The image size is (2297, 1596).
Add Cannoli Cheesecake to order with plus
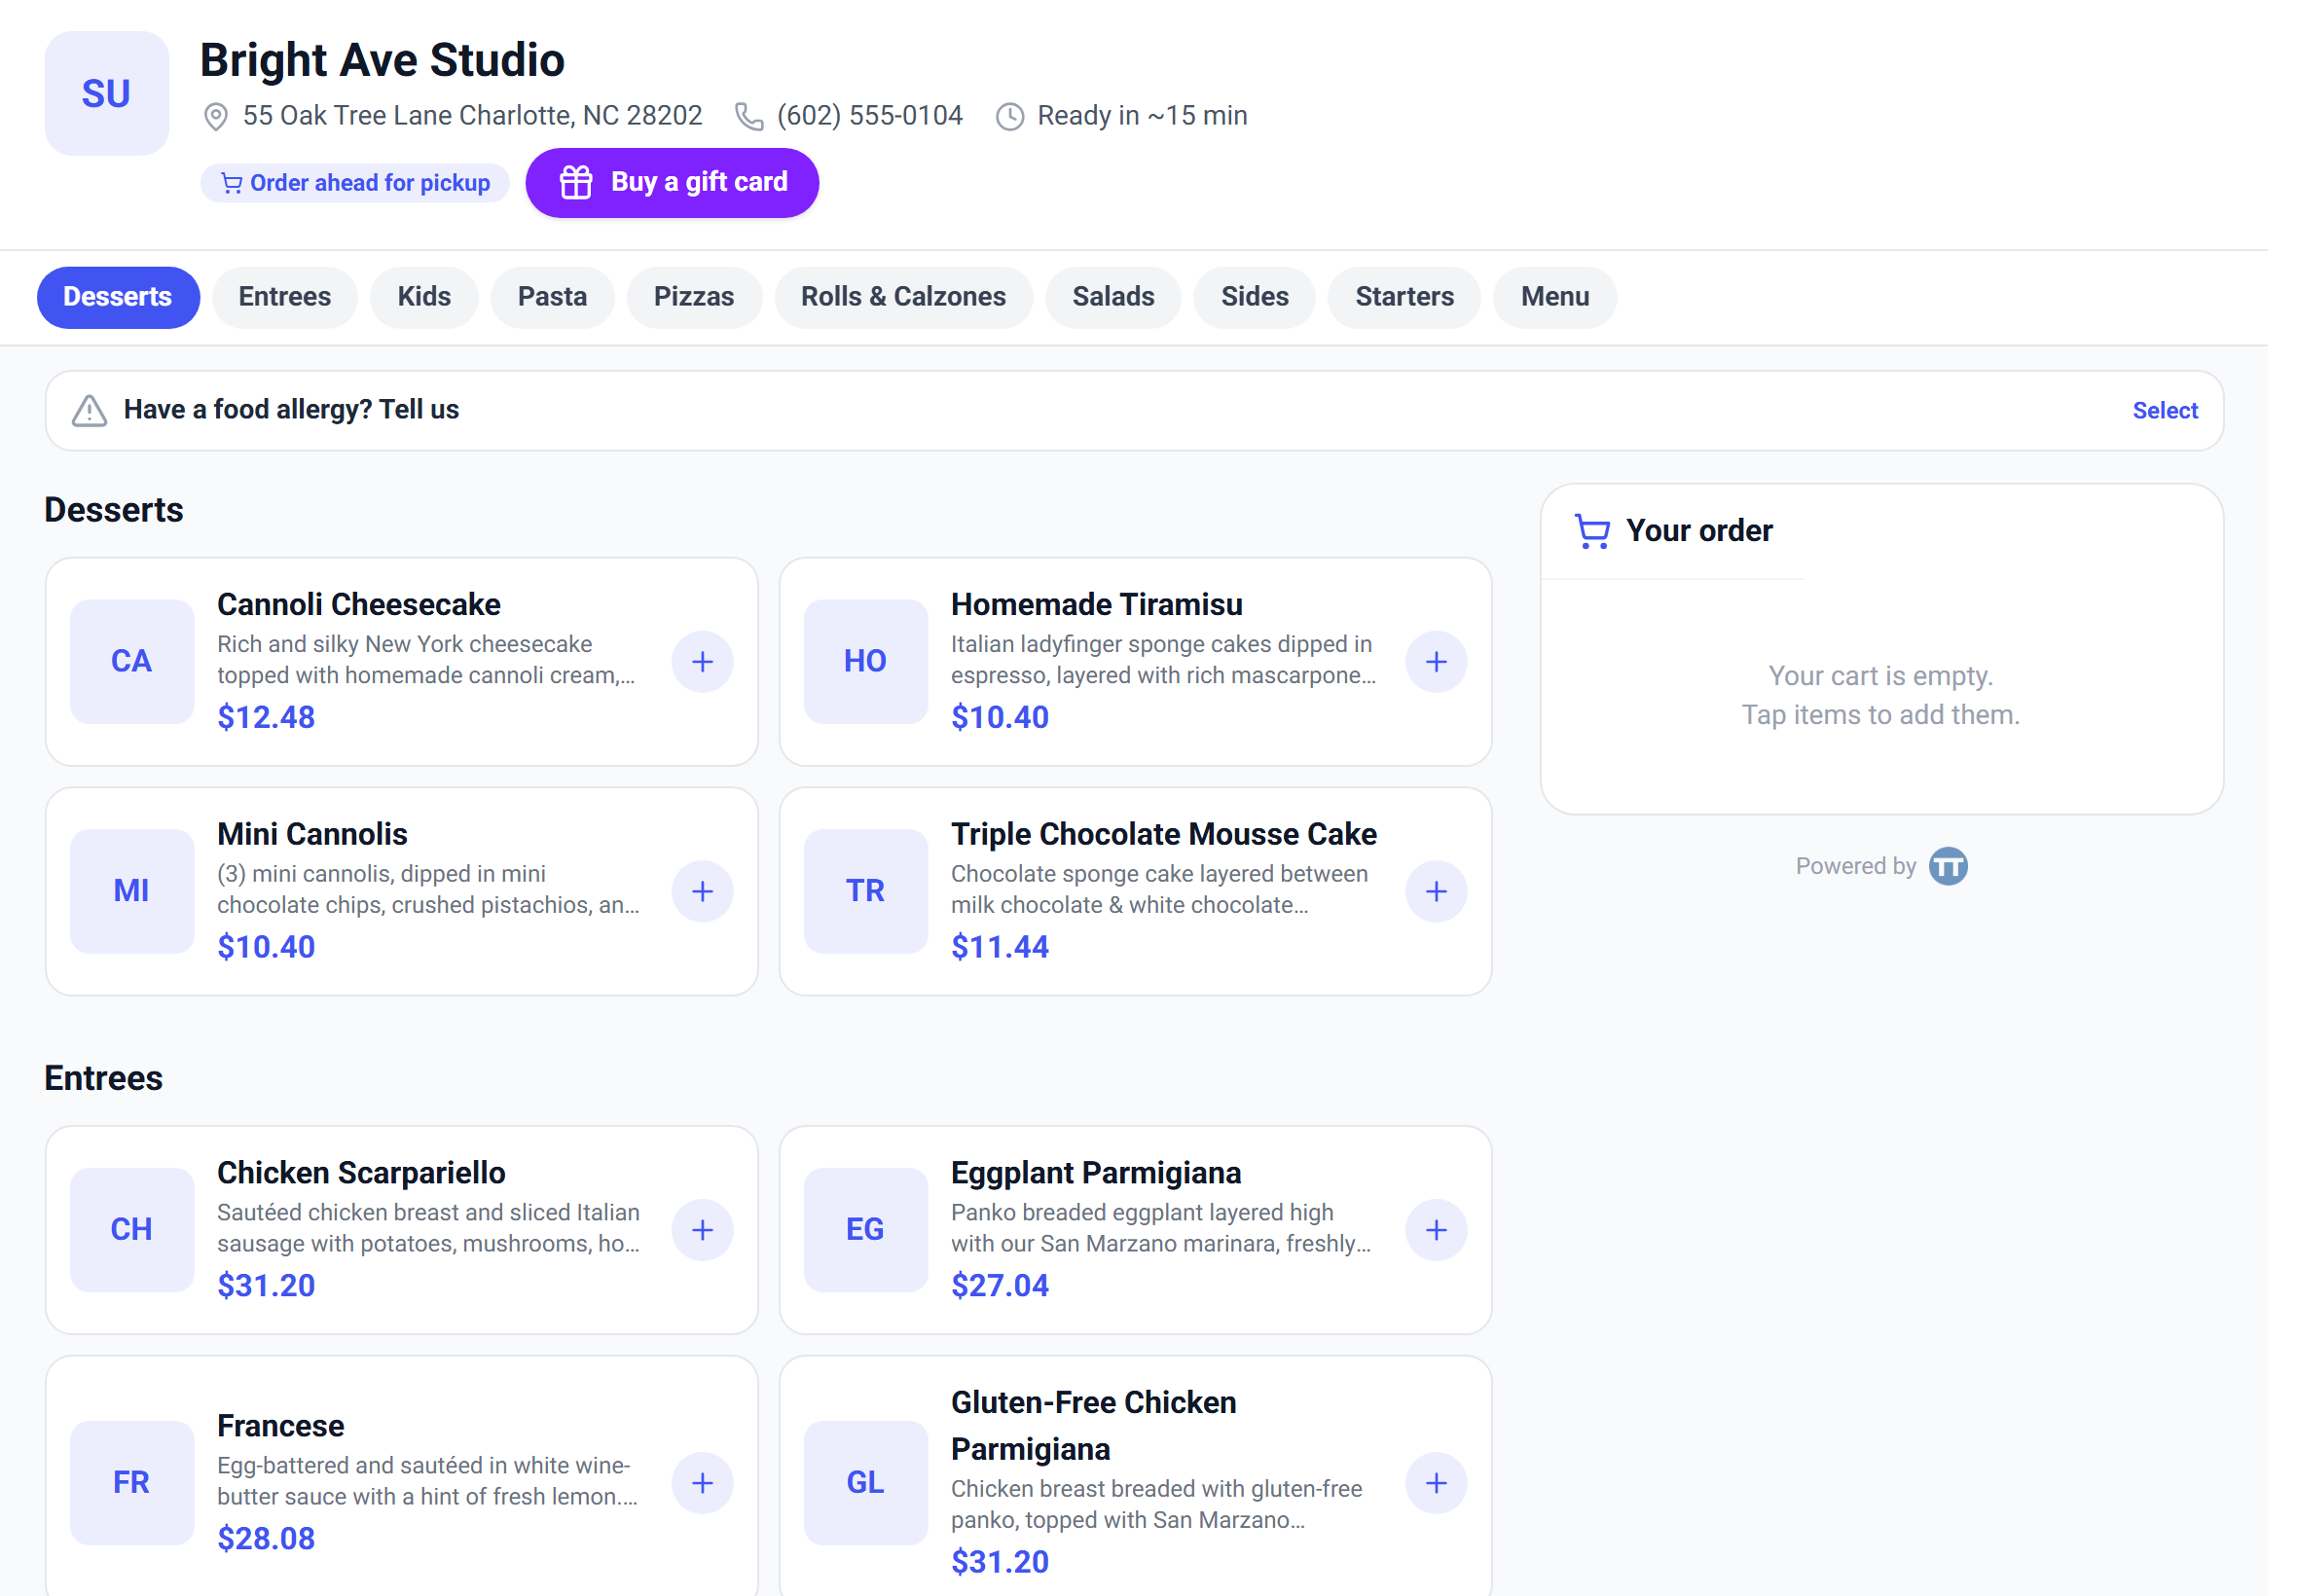pyautogui.click(x=702, y=661)
